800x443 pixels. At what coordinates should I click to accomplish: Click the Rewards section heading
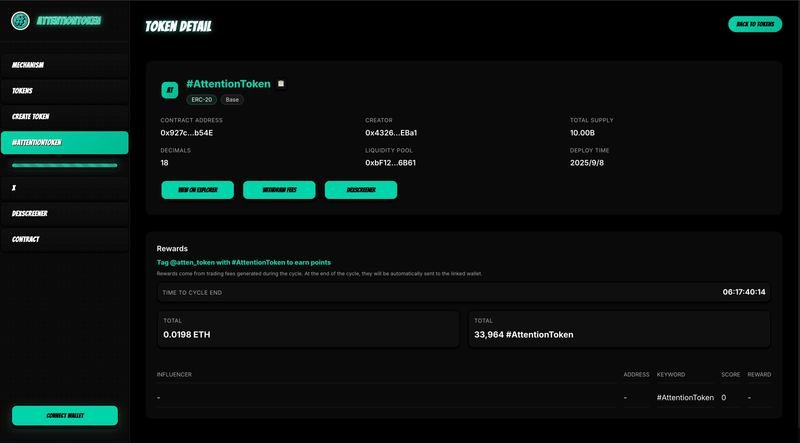(x=172, y=249)
